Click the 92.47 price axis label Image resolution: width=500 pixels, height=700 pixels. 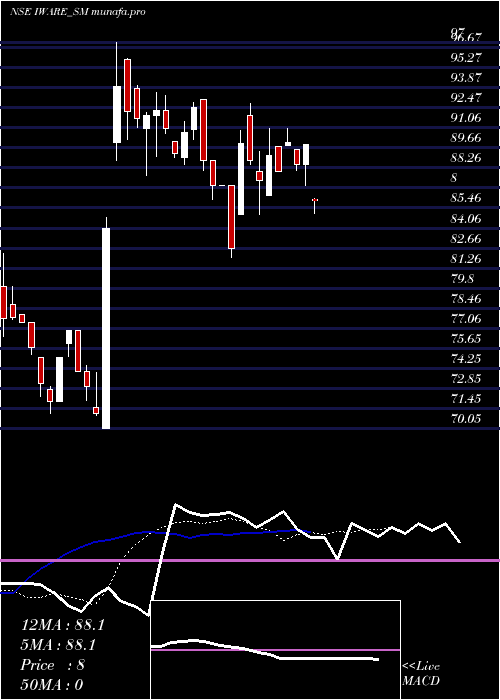466,98
